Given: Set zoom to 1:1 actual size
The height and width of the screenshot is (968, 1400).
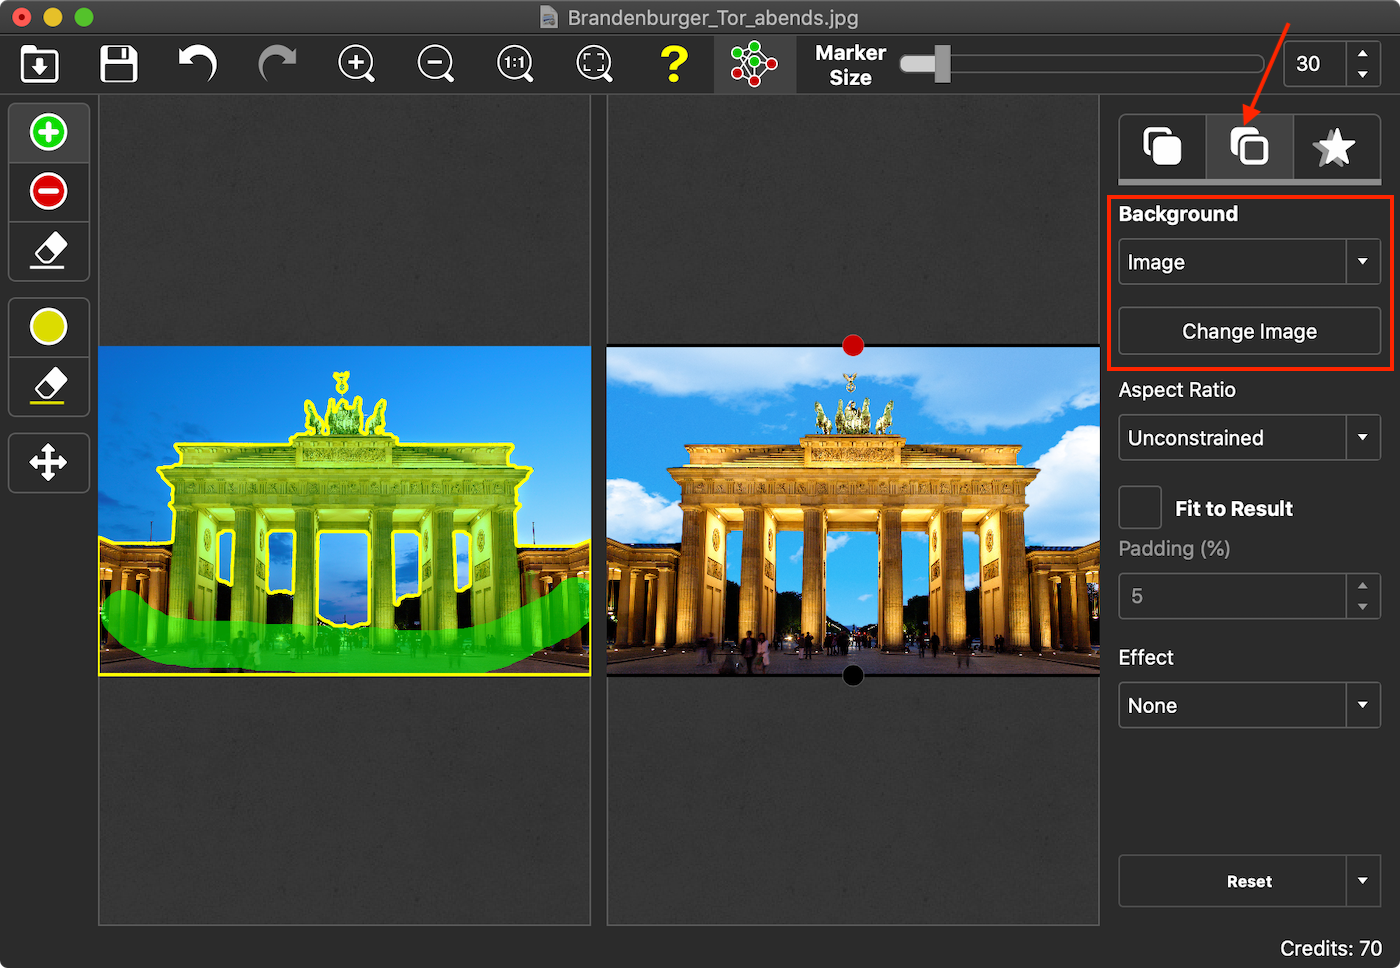Looking at the screenshot, I should (515, 64).
